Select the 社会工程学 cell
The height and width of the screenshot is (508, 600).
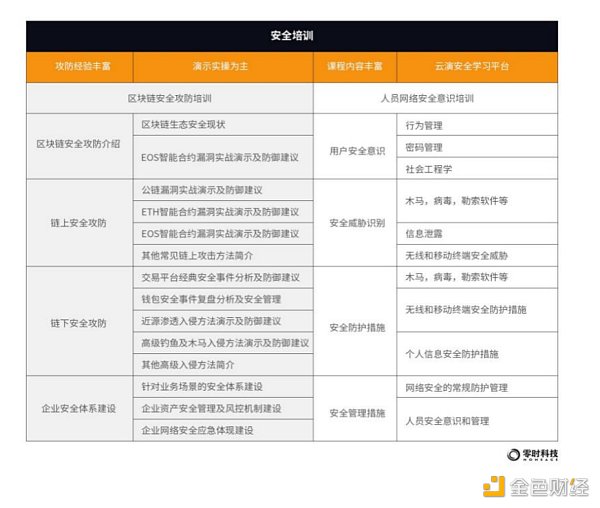(429, 168)
